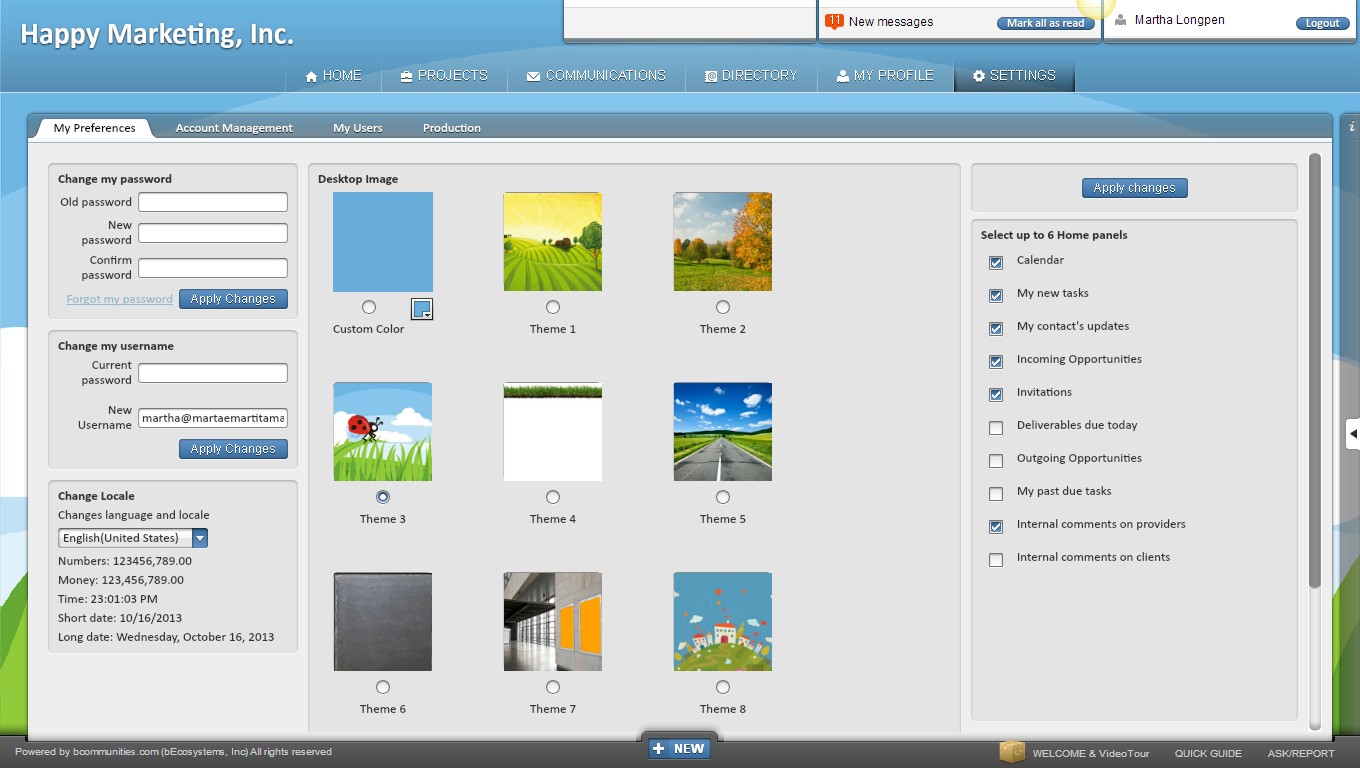The height and width of the screenshot is (768, 1360).
Task: Open COMMUNICATIONS with the envelope icon
Action: click(533, 76)
